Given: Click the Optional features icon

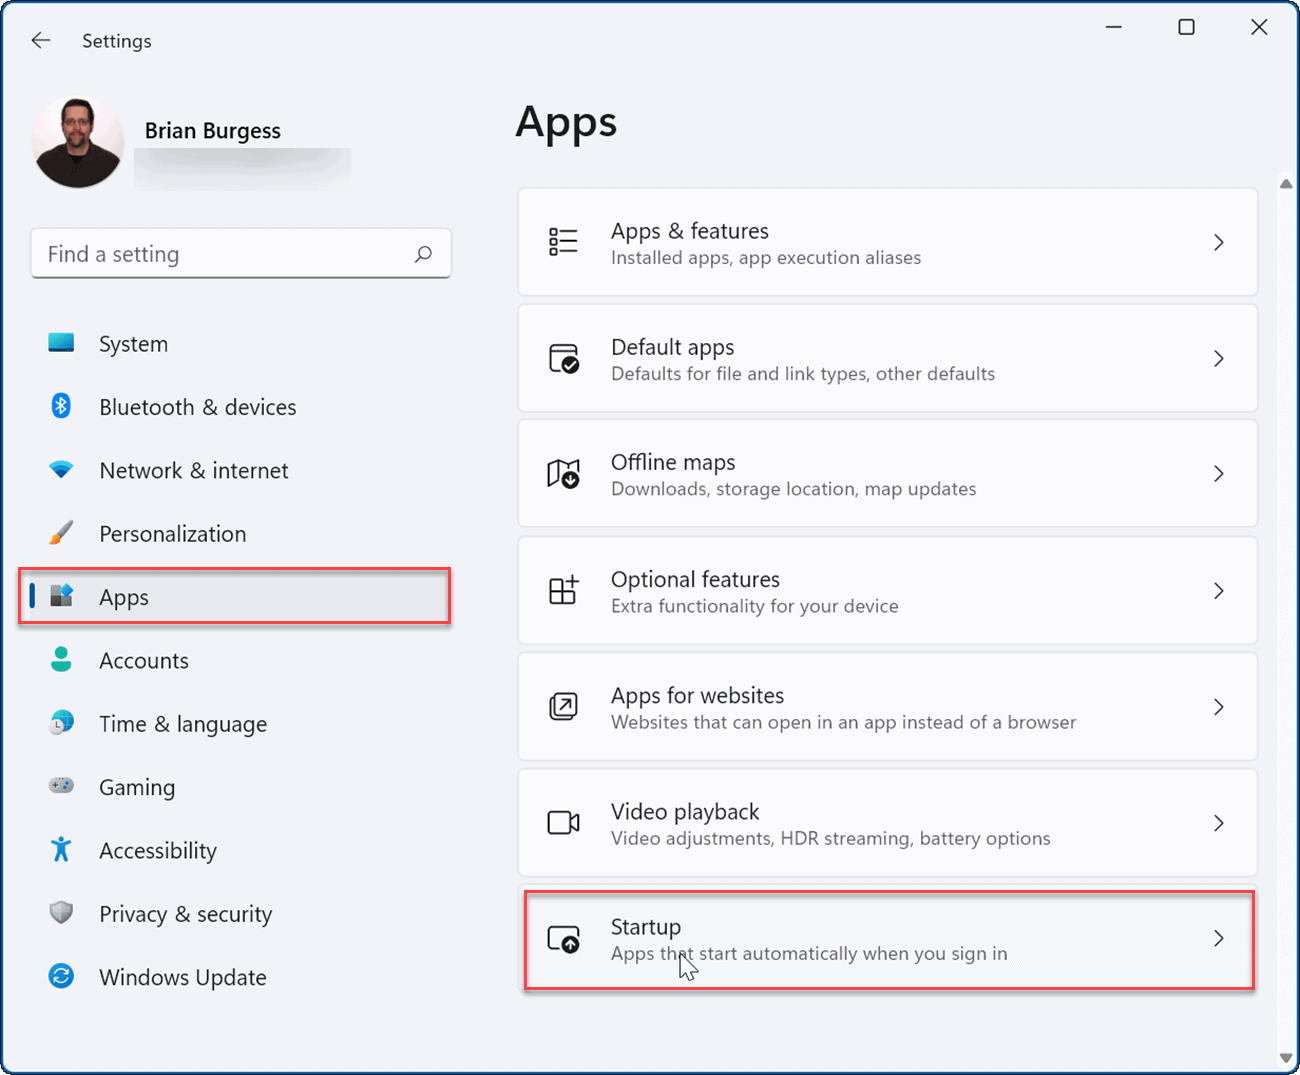Looking at the screenshot, I should pos(563,591).
